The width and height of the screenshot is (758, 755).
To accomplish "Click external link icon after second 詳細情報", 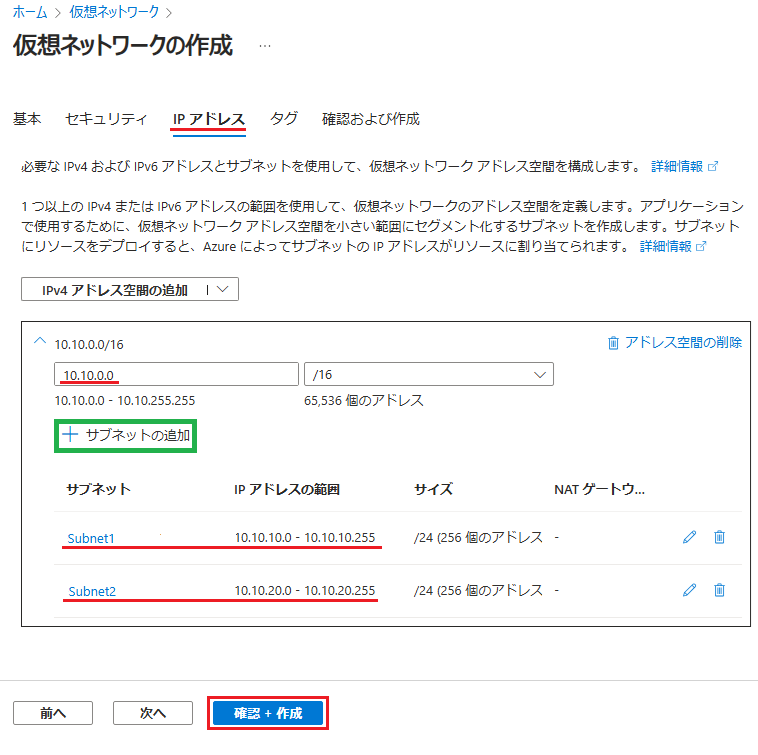I will click(x=701, y=247).
